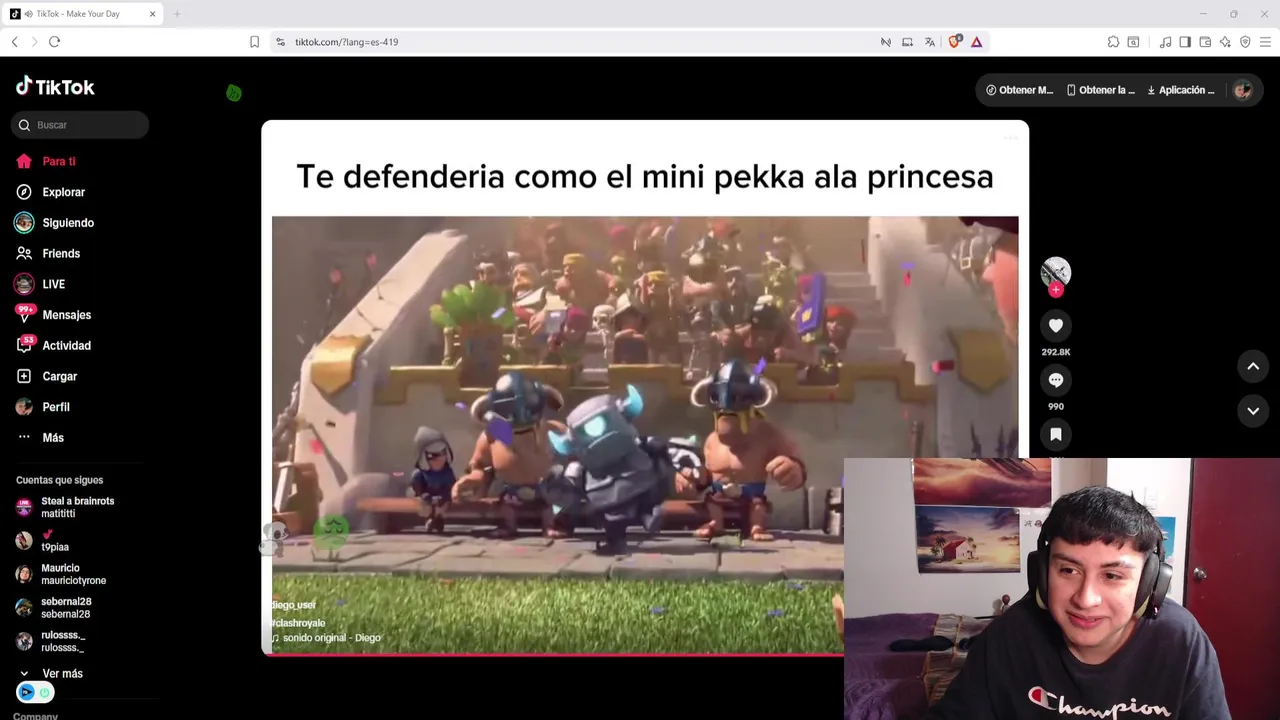Open the Leo AI sparkle icon
This screenshot has width=1280, height=720.
[x=1225, y=42]
